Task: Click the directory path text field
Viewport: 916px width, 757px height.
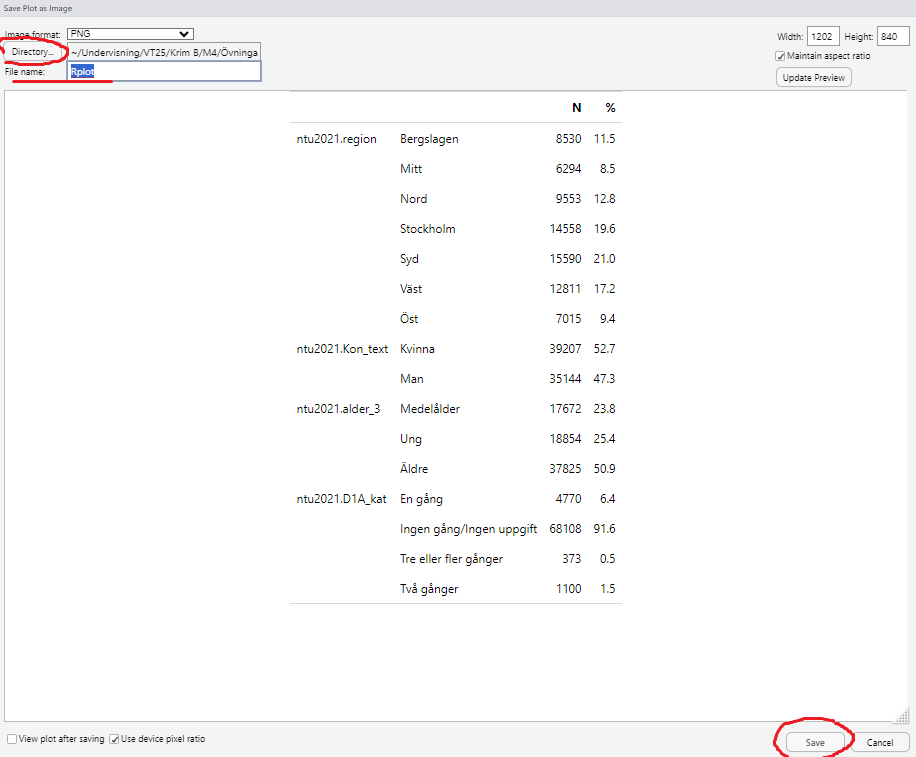Action: pos(164,52)
